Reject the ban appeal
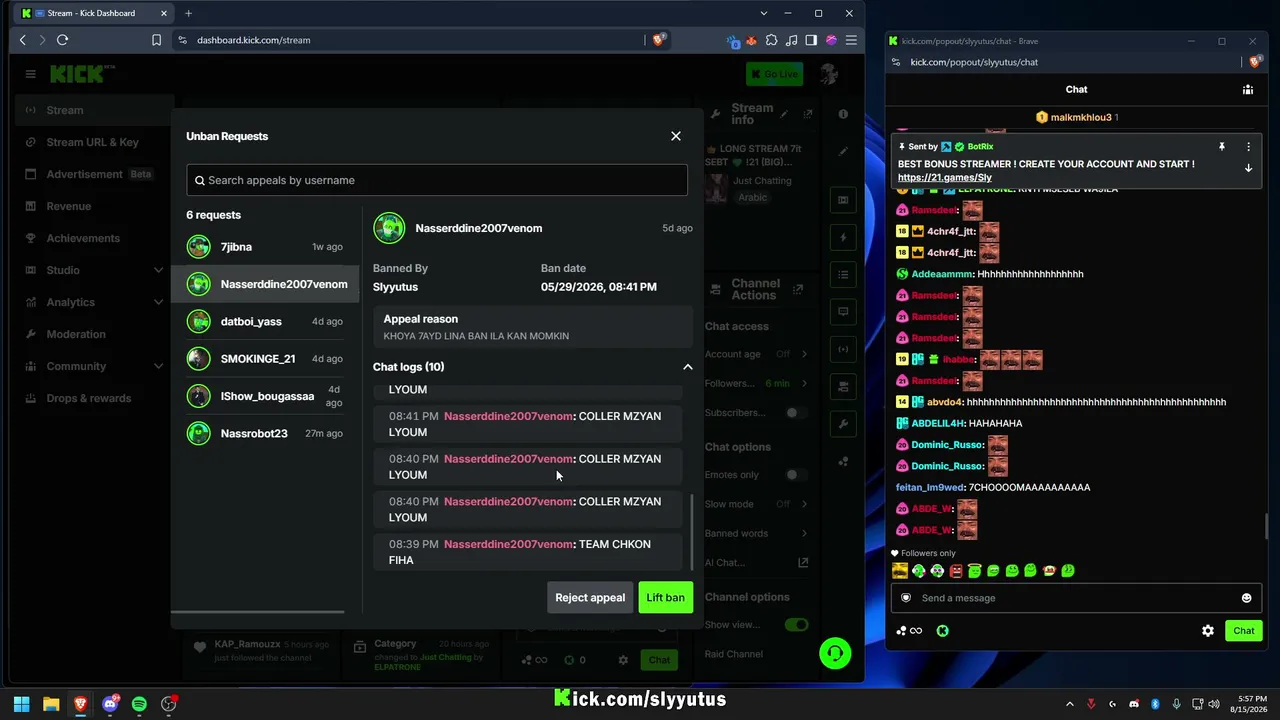 [590, 598]
